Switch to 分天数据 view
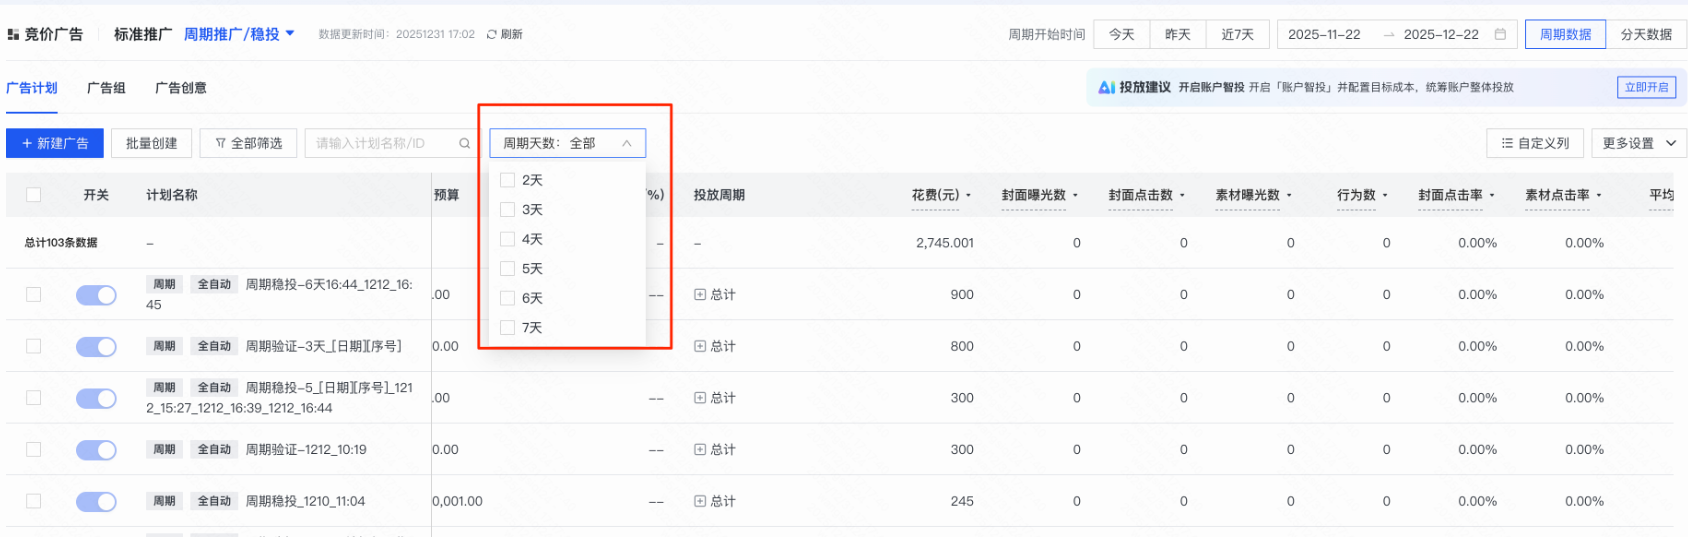This screenshot has width=1688, height=537. click(x=1646, y=34)
